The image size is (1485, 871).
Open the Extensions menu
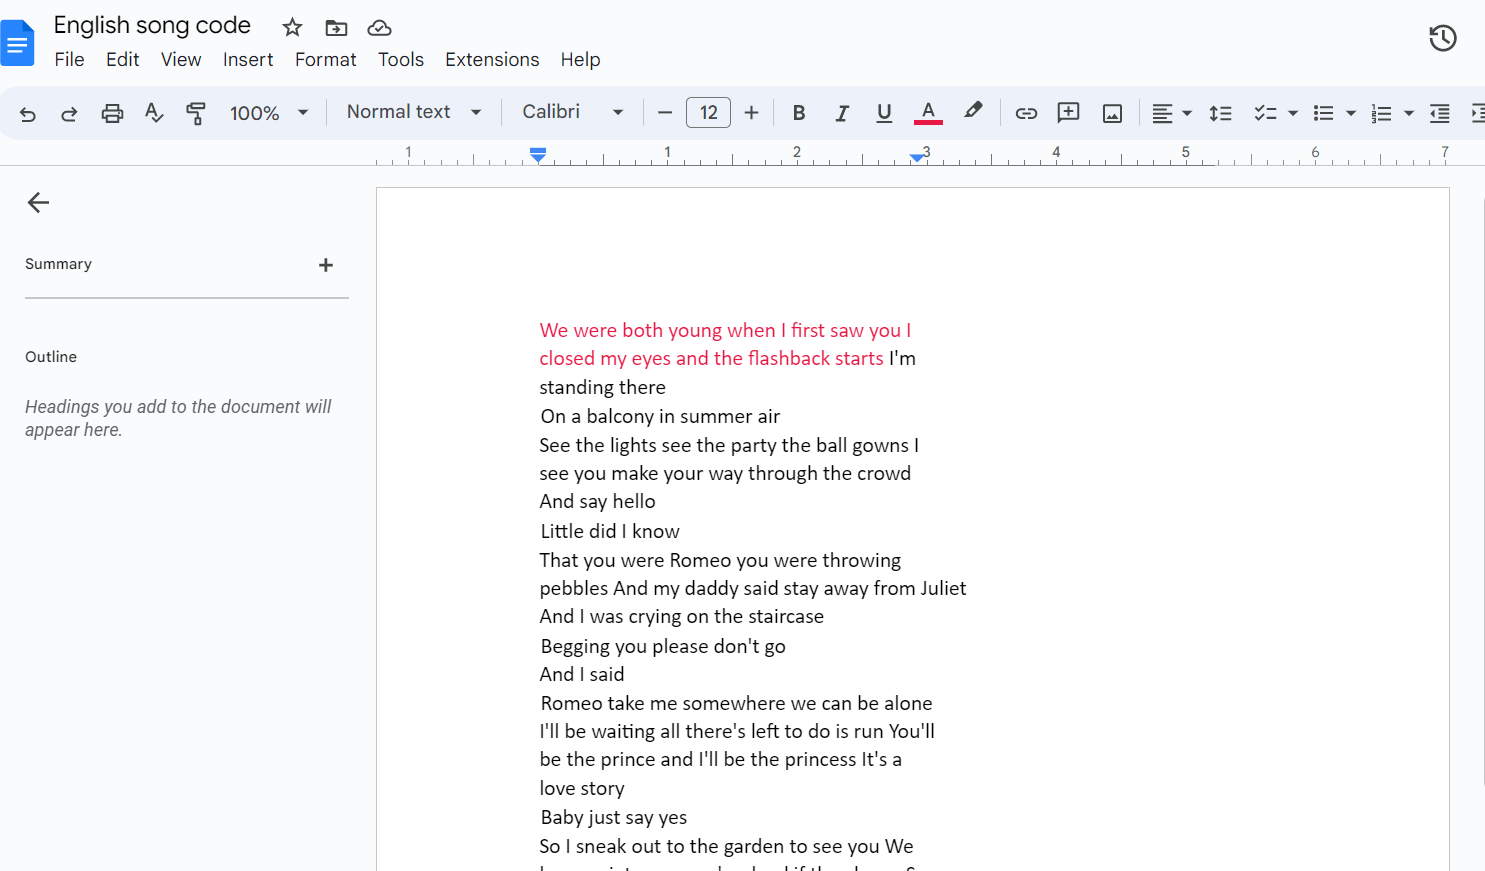point(492,59)
